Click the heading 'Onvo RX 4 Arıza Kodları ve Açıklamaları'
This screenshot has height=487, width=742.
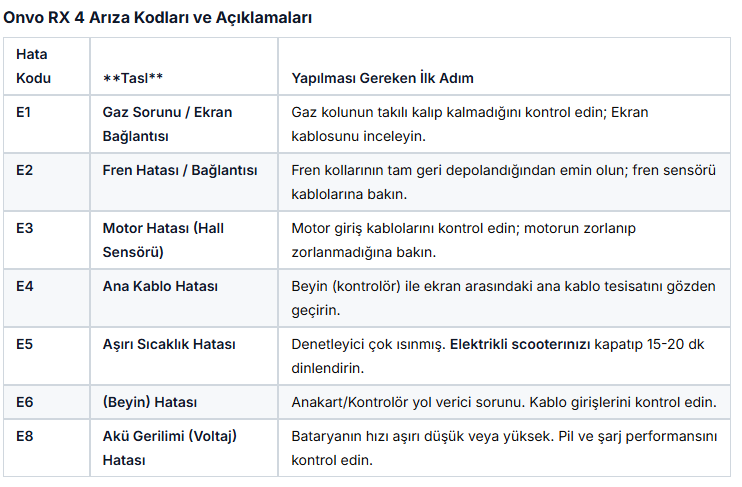(x=157, y=17)
